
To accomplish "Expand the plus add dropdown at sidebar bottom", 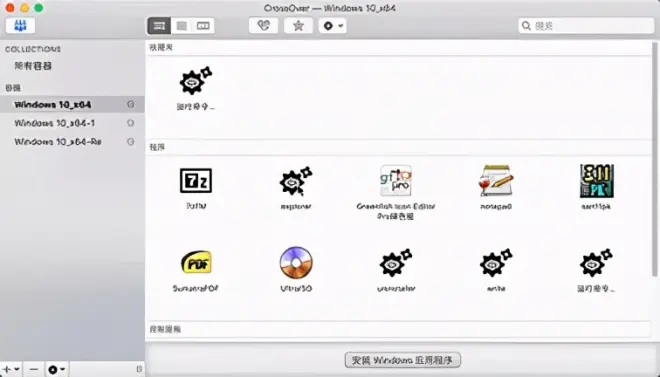I will [x=11, y=369].
